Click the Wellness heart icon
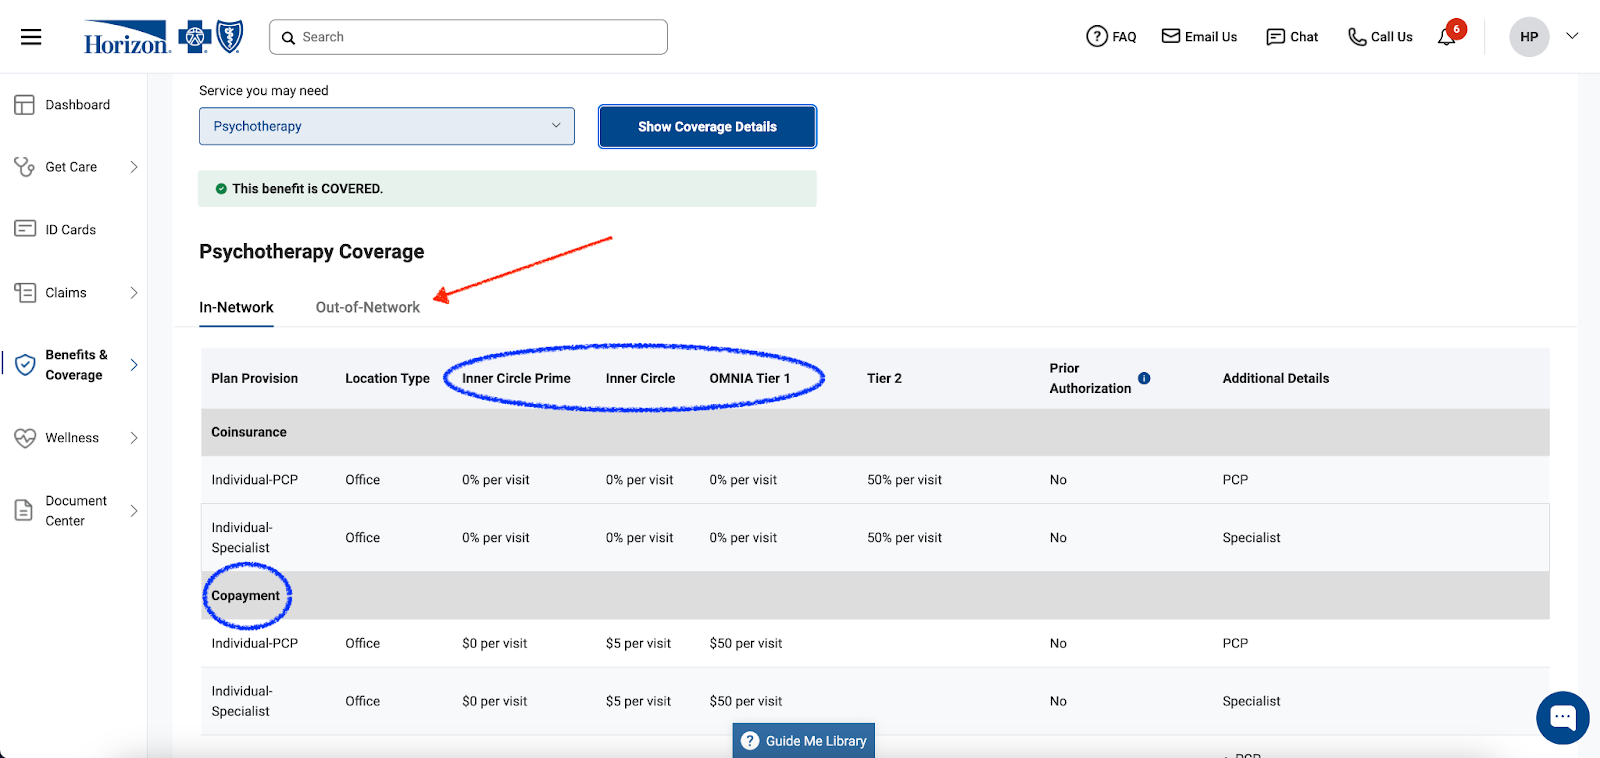 (25, 438)
